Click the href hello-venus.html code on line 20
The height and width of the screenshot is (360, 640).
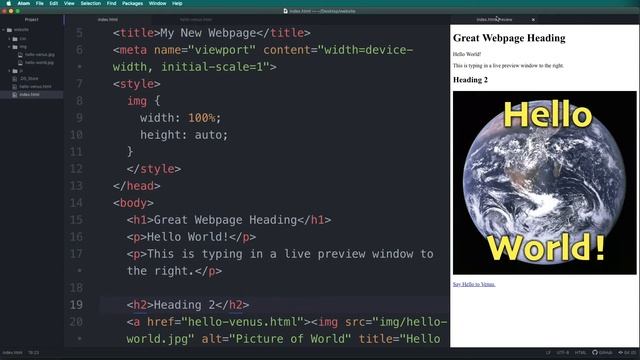pyautogui.click(x=226, y=322)
